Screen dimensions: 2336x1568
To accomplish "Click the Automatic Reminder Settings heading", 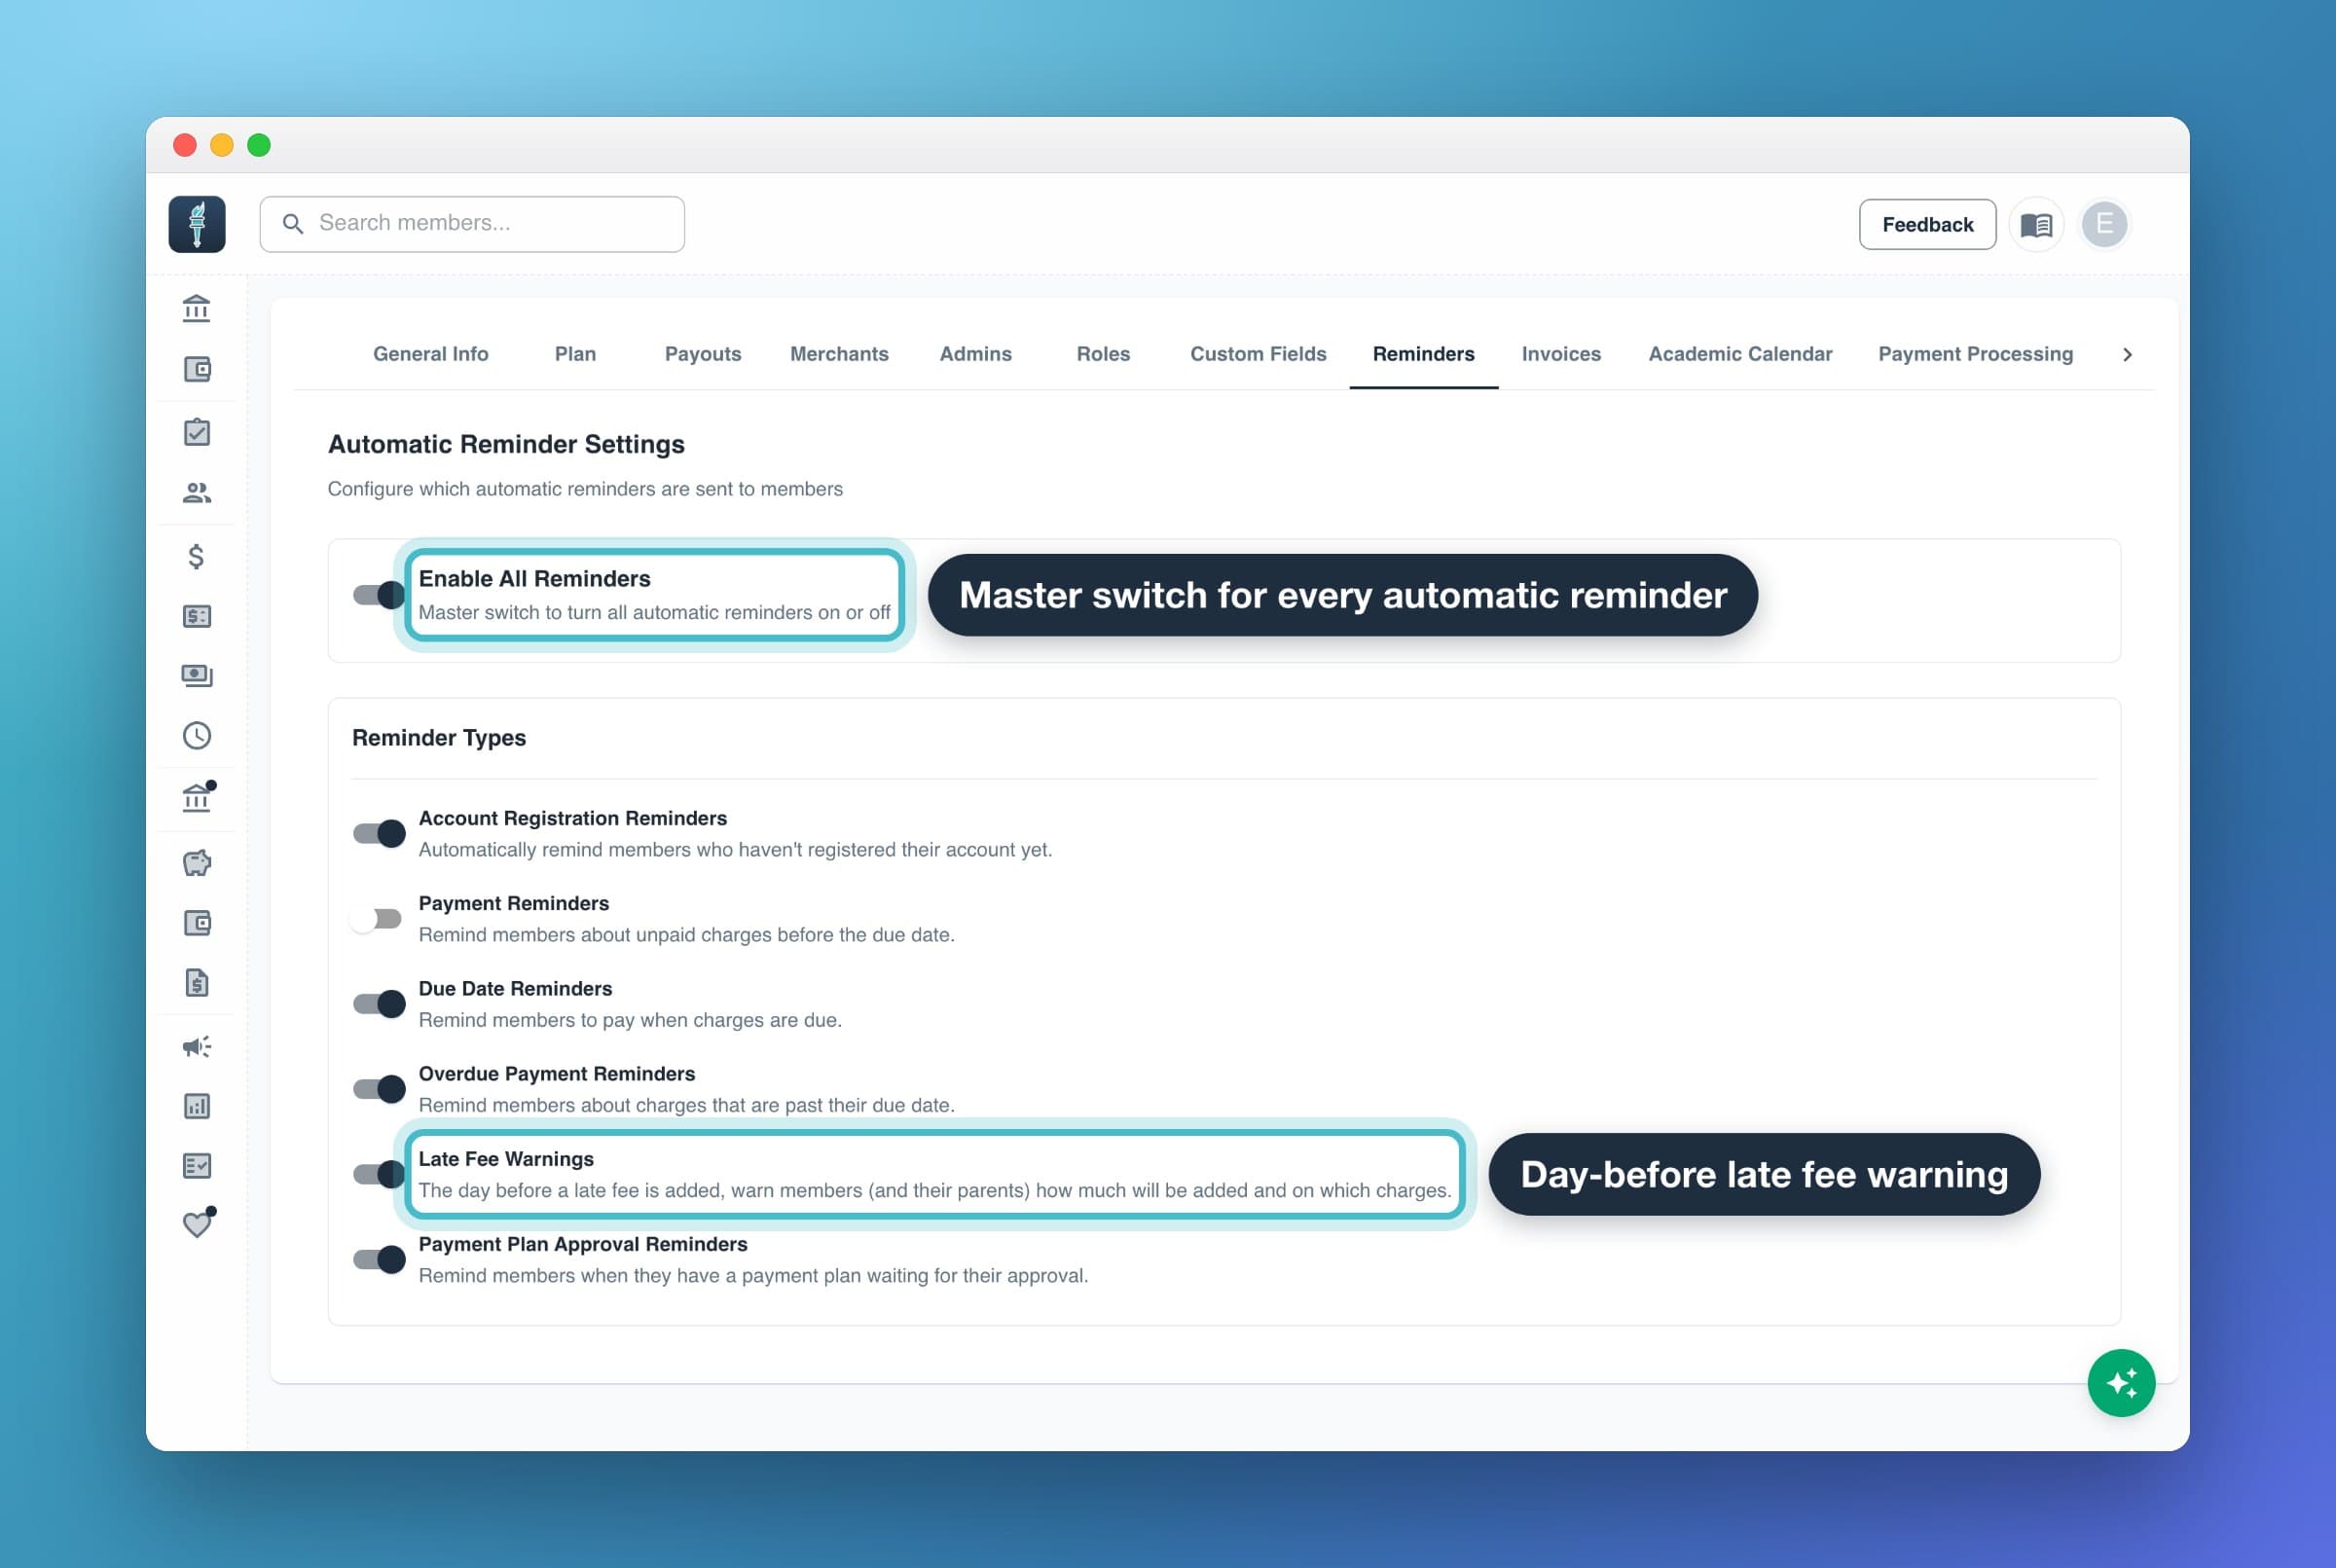I will [506, 444].
